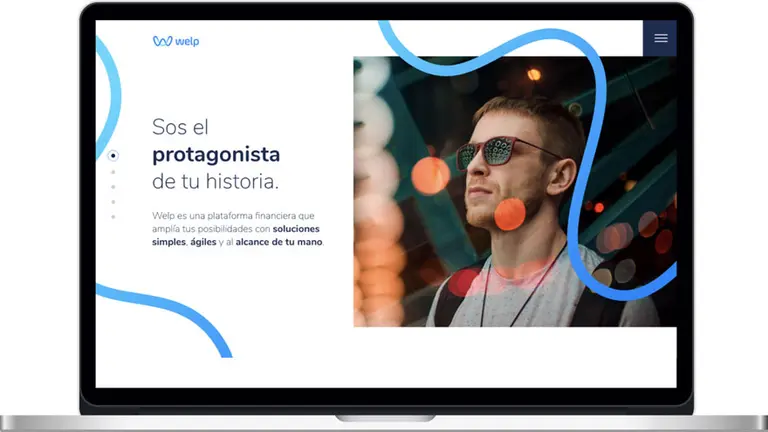Jump to the second slide dot
The height and width of the screenshot is (432, 768).
click(113, 171)
